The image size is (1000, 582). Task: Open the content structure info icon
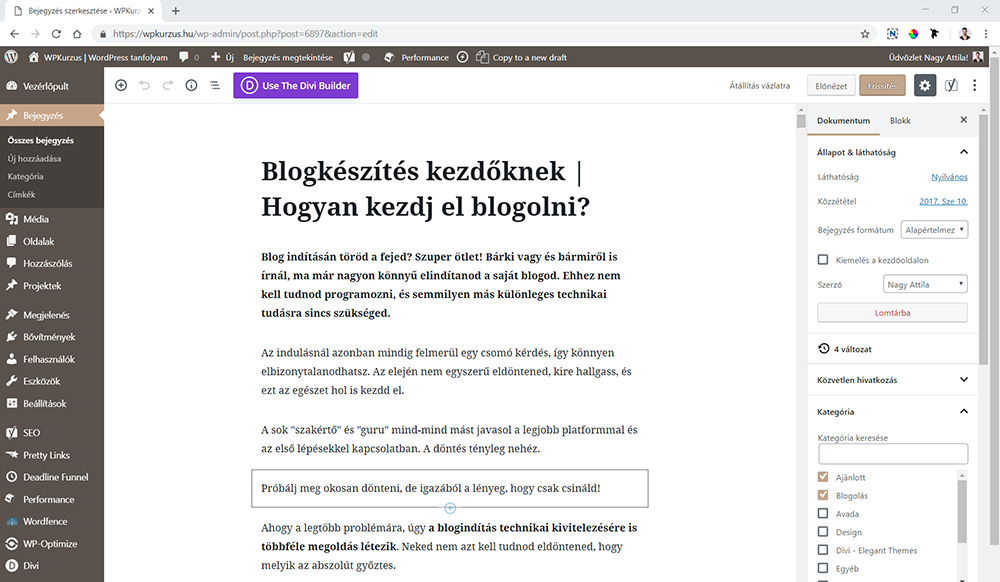tap(189, 85)
